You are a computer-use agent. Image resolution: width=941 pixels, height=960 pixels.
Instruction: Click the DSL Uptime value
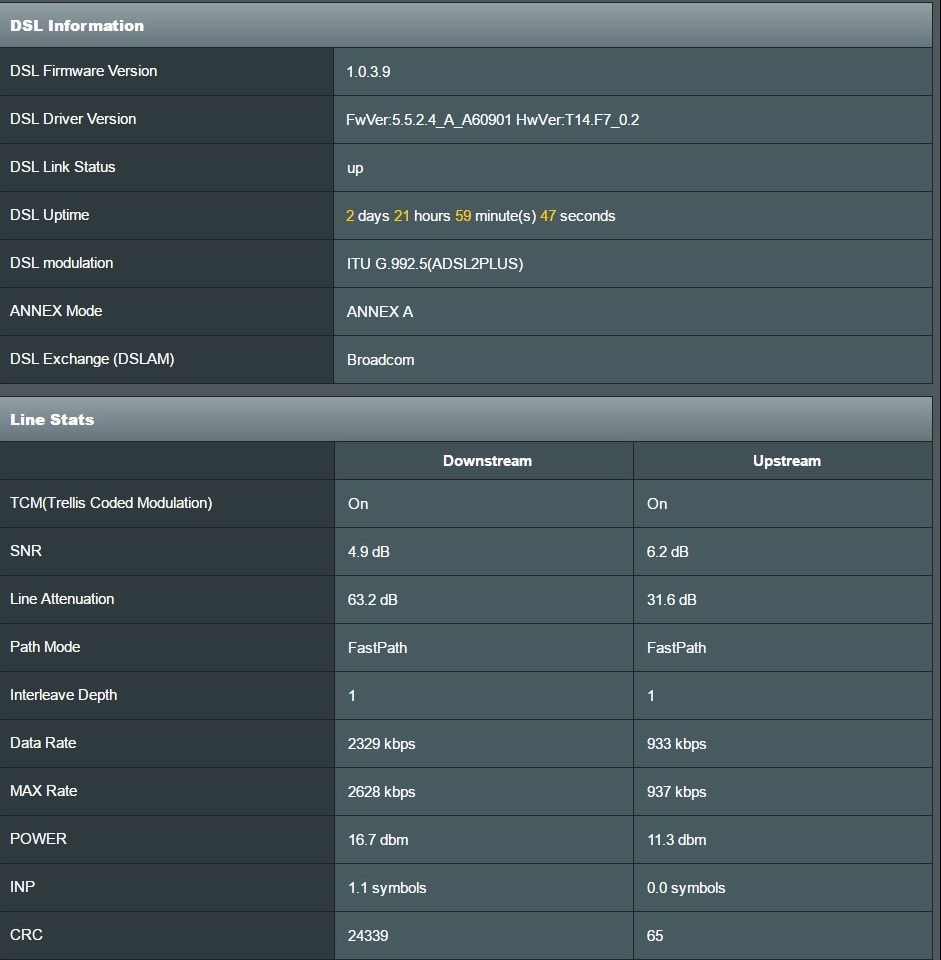[x=480, y=216]
